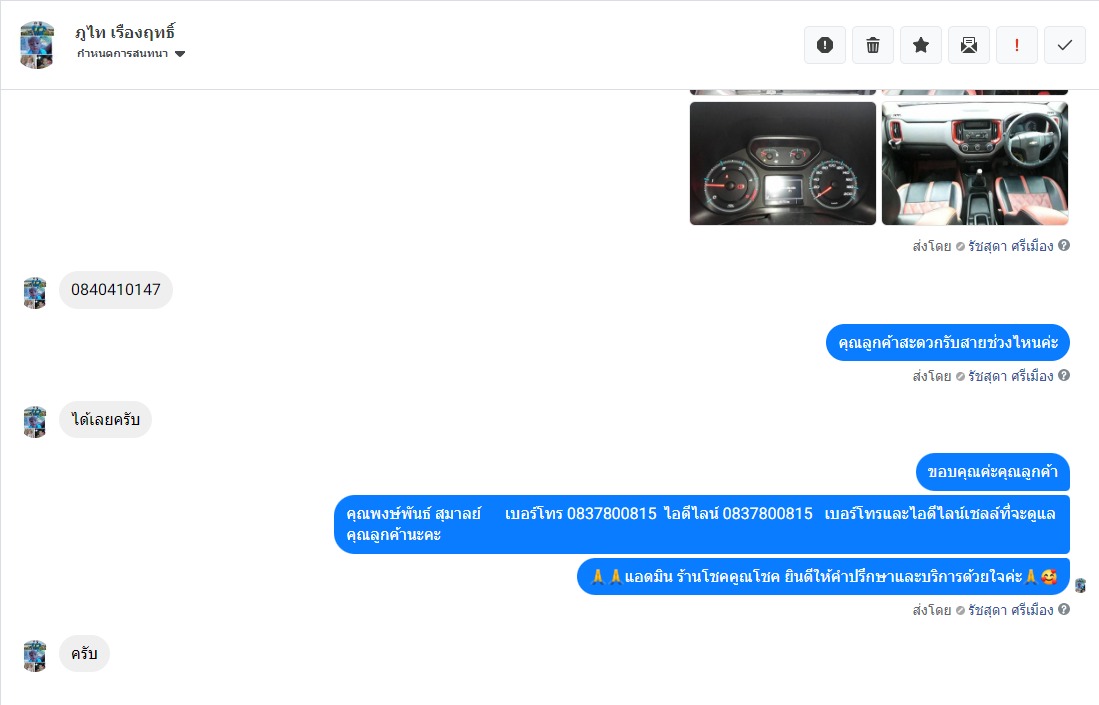Open the dashboard gauge photo thumbnail
1099x705 pixels.
point(783,163)
